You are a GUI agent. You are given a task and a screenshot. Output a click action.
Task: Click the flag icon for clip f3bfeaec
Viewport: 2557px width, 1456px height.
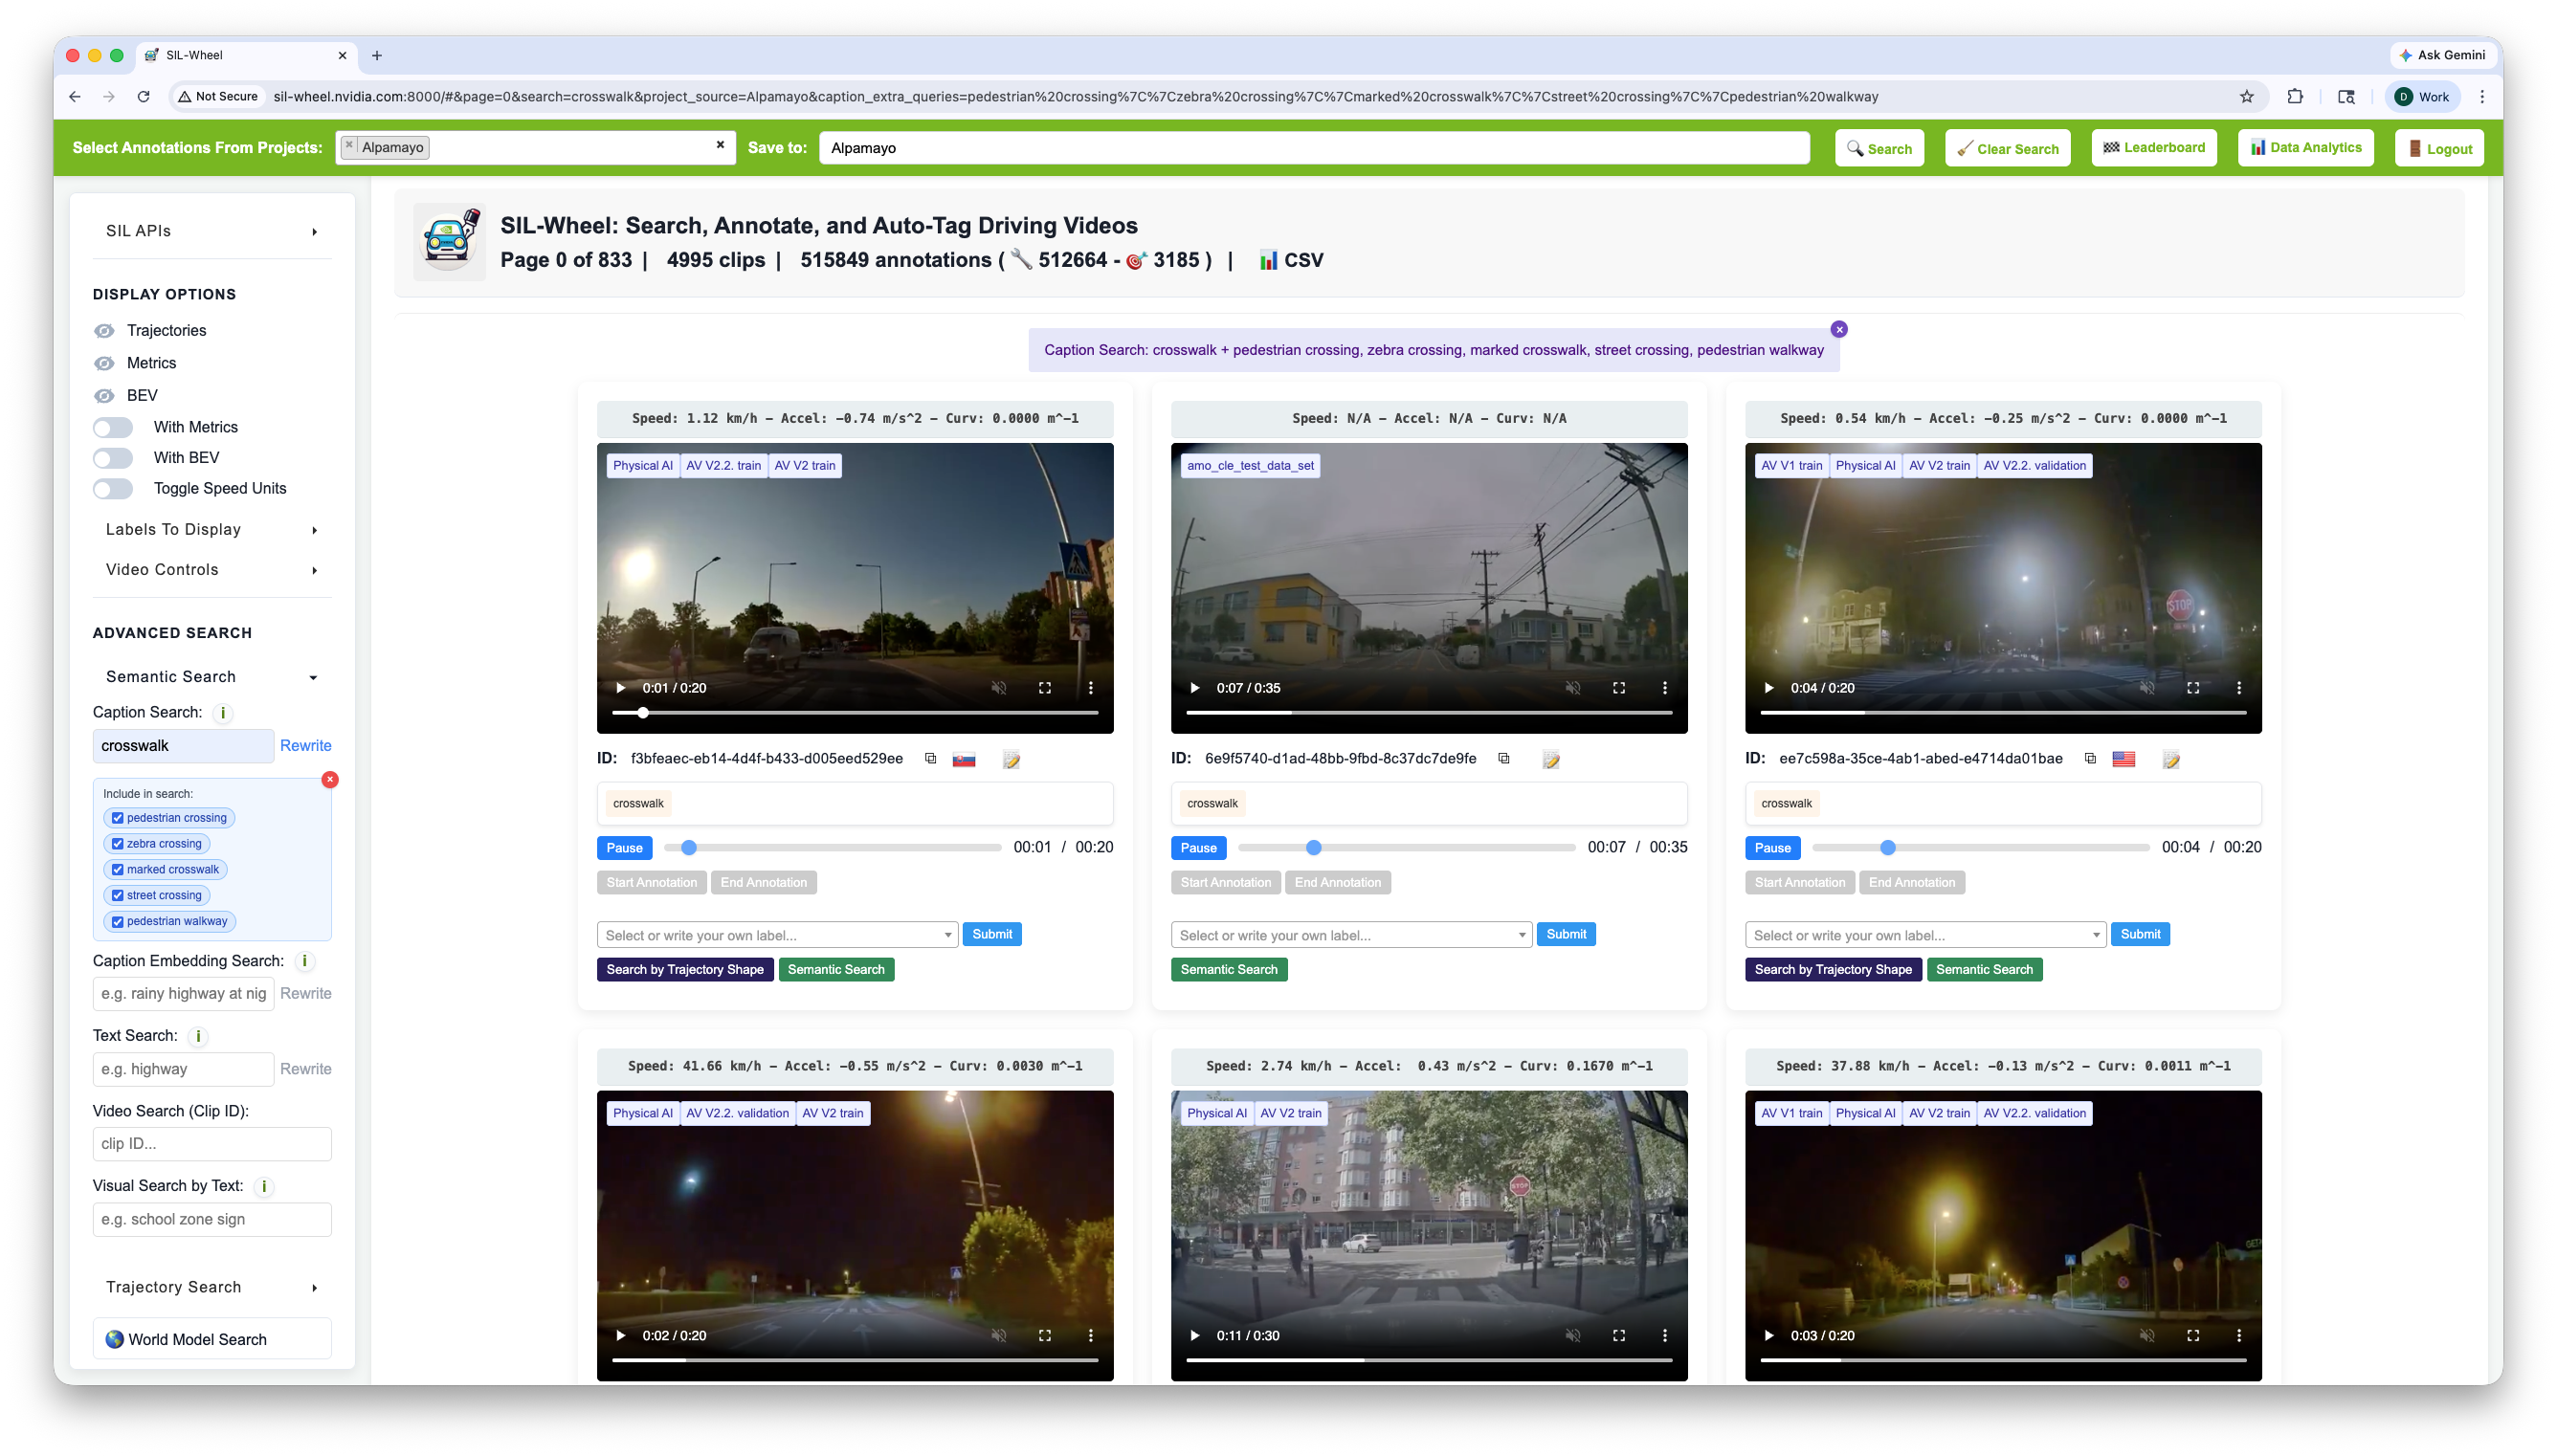coord(964,760)
